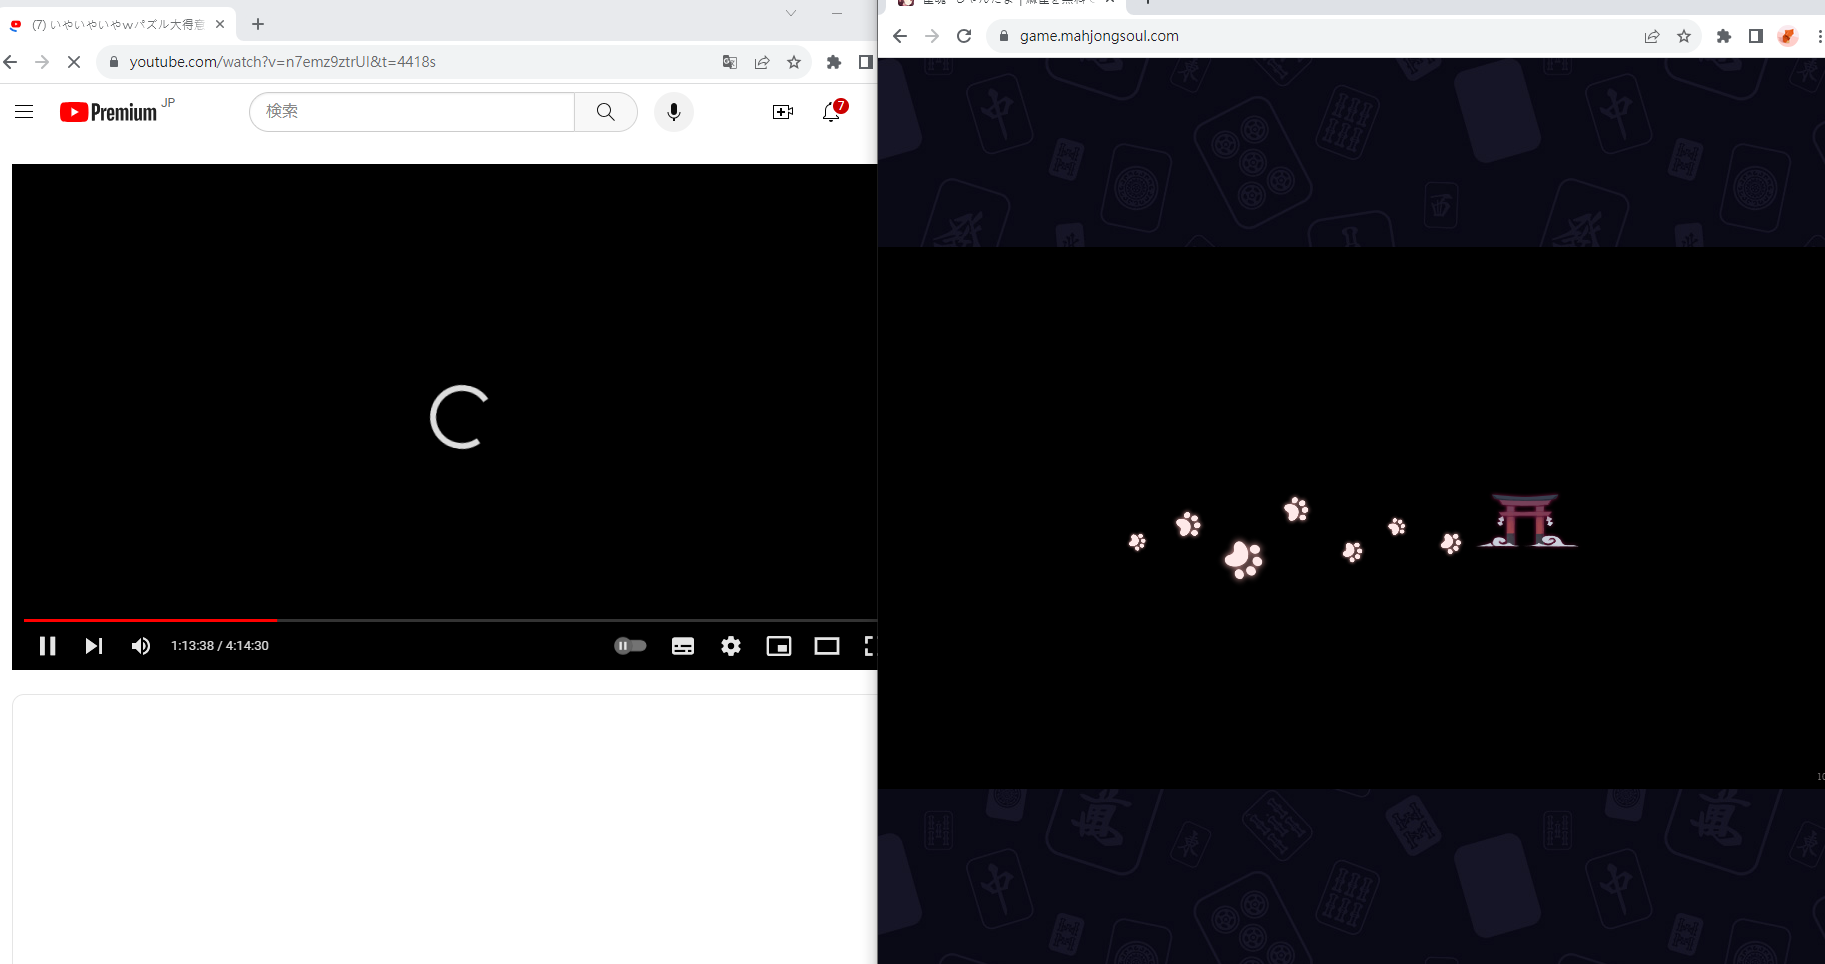Image resolution: width=1825 pixels, height=964 pixels.
Task: Open Chrome menu in Mahjong Soul window
Action: tap(1819, 36)
